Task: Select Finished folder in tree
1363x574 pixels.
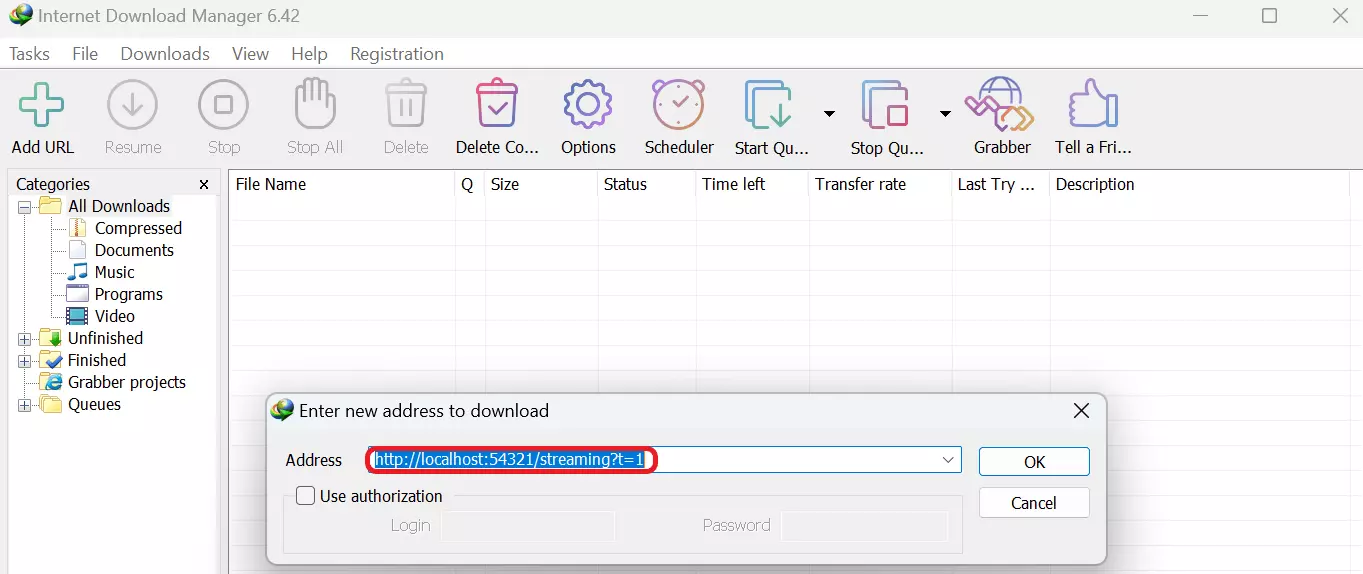Action: tap(96, 360)
